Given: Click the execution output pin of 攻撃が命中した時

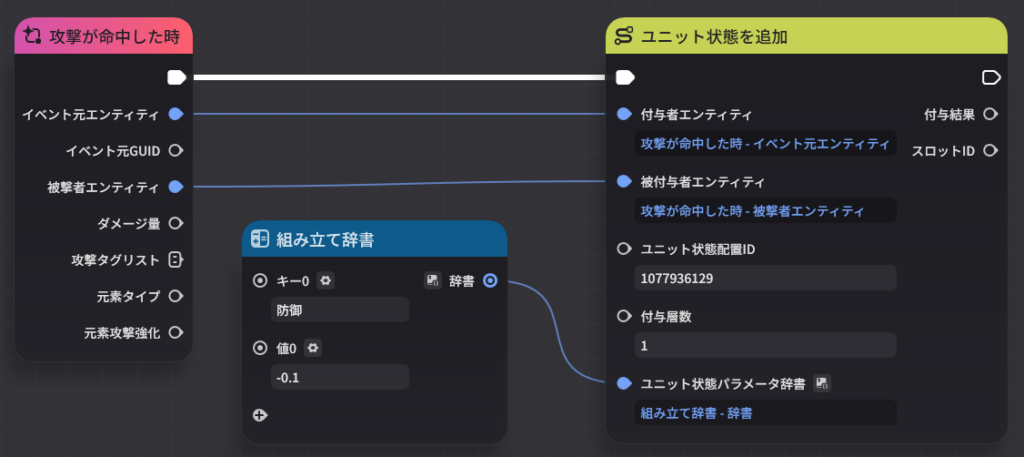Looking at the screenshot, I should click(176, 78).
